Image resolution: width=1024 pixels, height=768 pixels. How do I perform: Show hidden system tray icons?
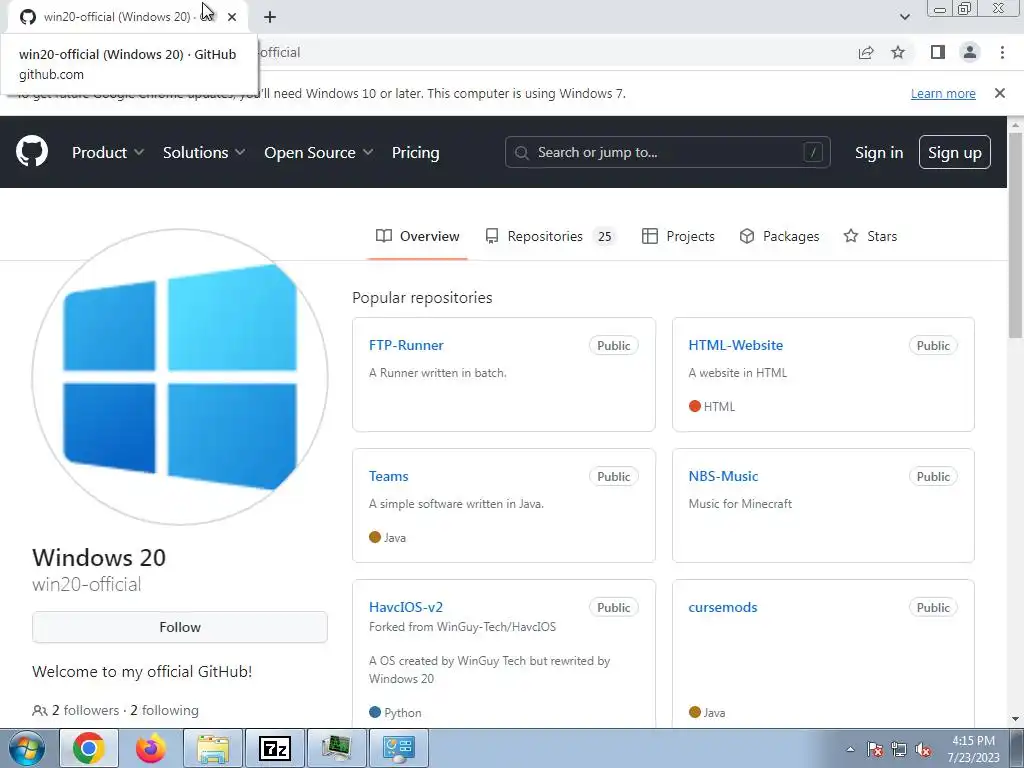(850, 749)
